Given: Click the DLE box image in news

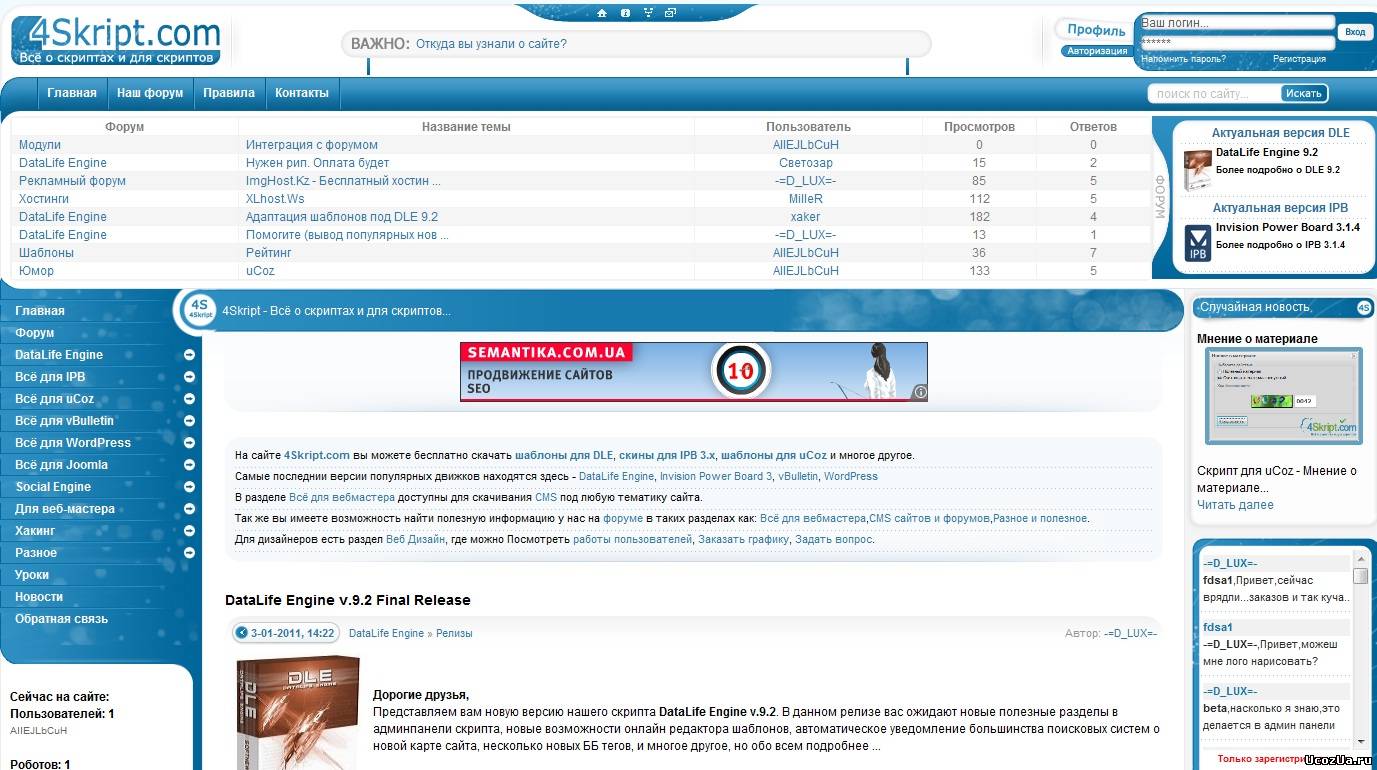Looking at the screenshot, I should tap(298, 712).
